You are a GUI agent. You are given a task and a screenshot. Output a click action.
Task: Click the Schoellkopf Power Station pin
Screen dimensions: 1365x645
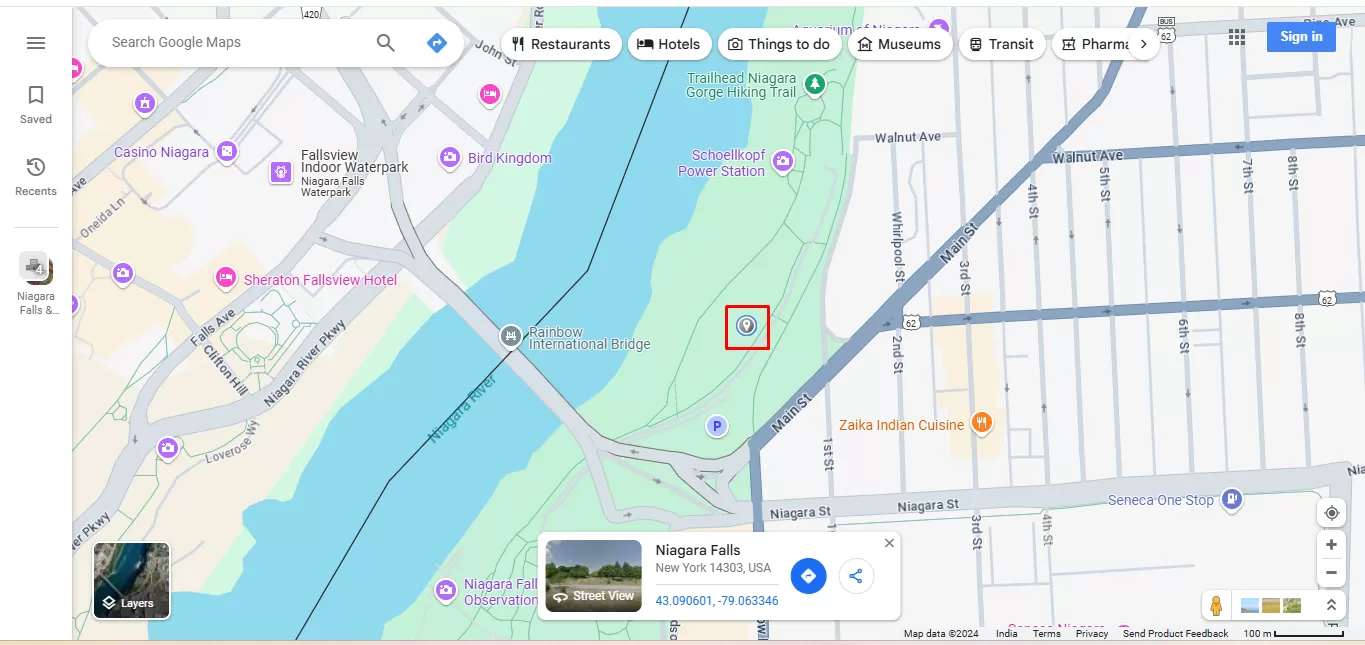pyautogui.click(x=783, y=161)
